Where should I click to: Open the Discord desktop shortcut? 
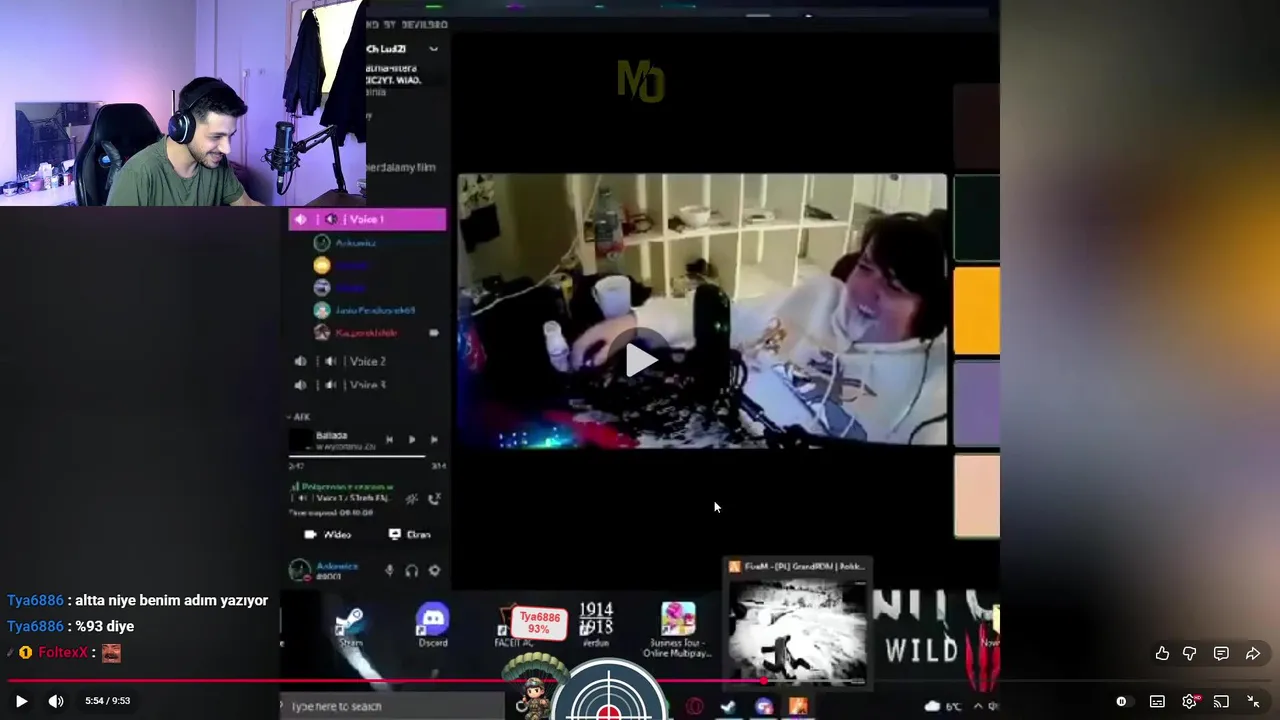tap(433, 626)
